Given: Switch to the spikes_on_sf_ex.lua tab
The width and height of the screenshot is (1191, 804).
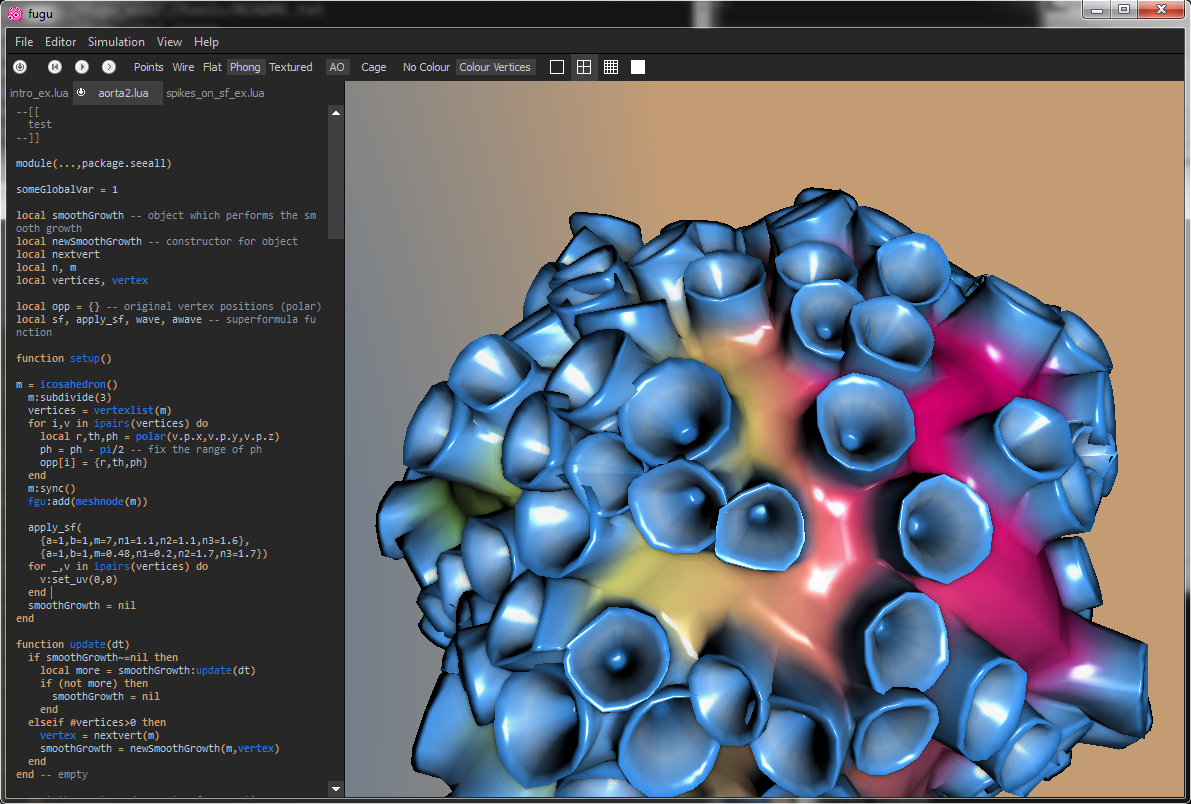Looking at the screenshot, I should point(215,93).
